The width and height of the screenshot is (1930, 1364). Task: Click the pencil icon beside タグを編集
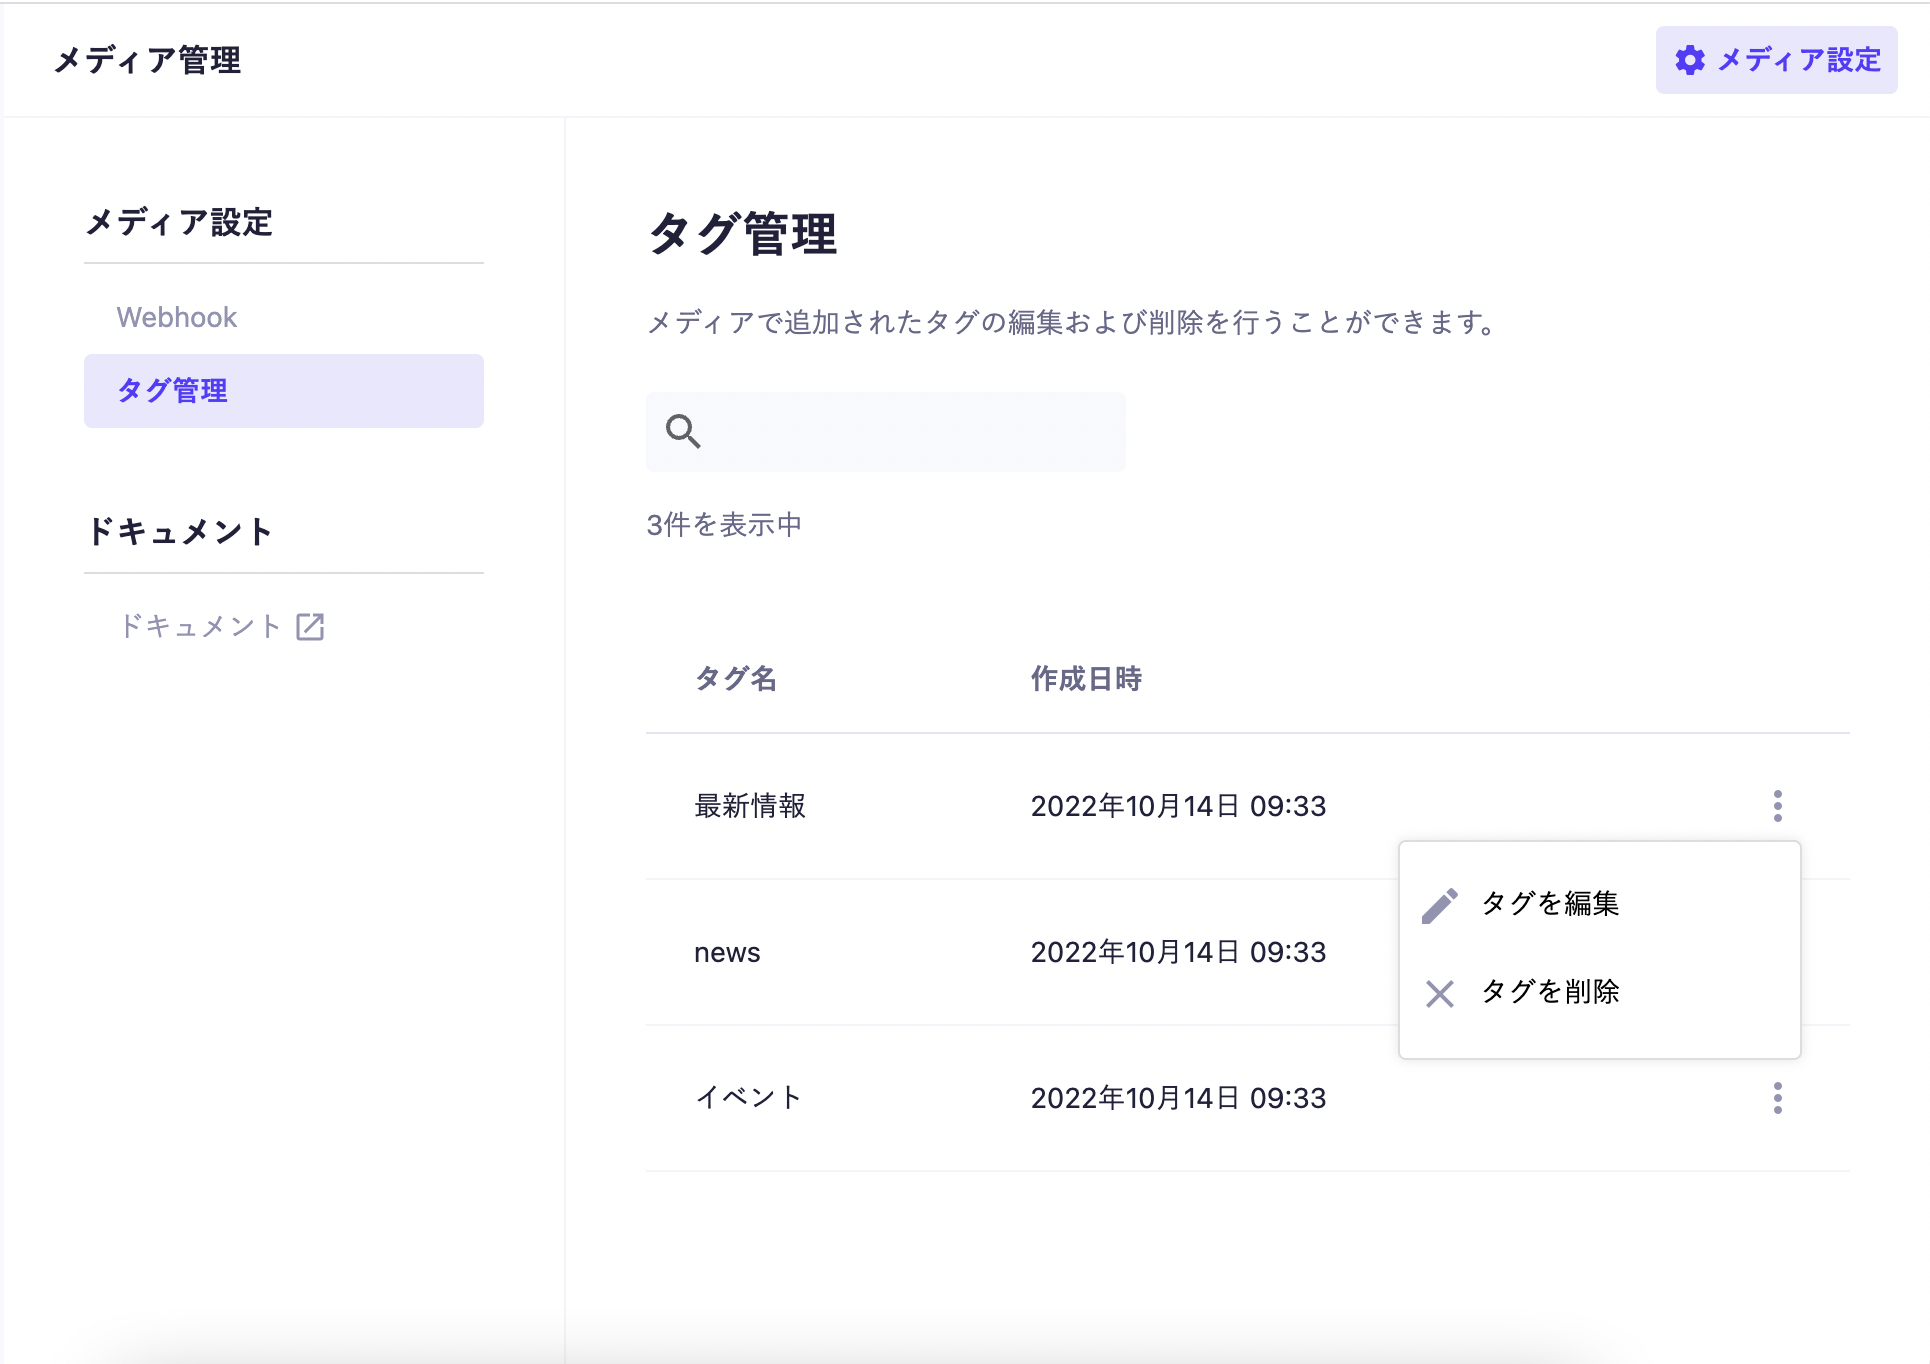coord(1440,905)
